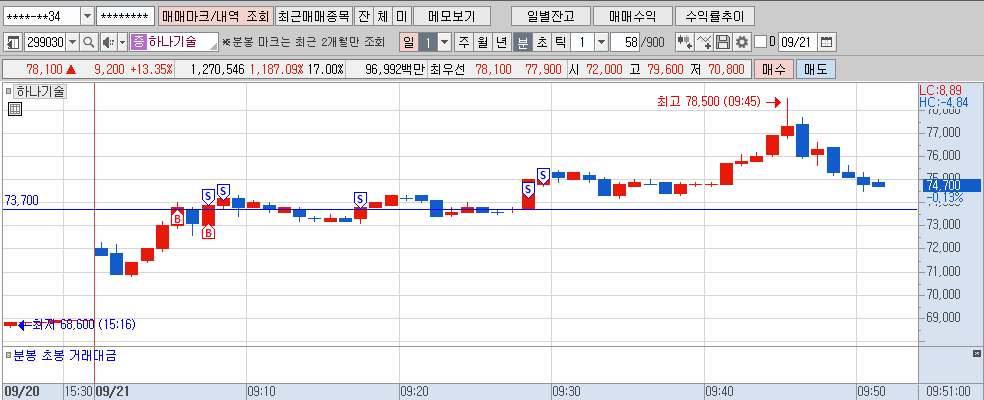Click the 09:51:00 time axis label

tap(950, 391)
